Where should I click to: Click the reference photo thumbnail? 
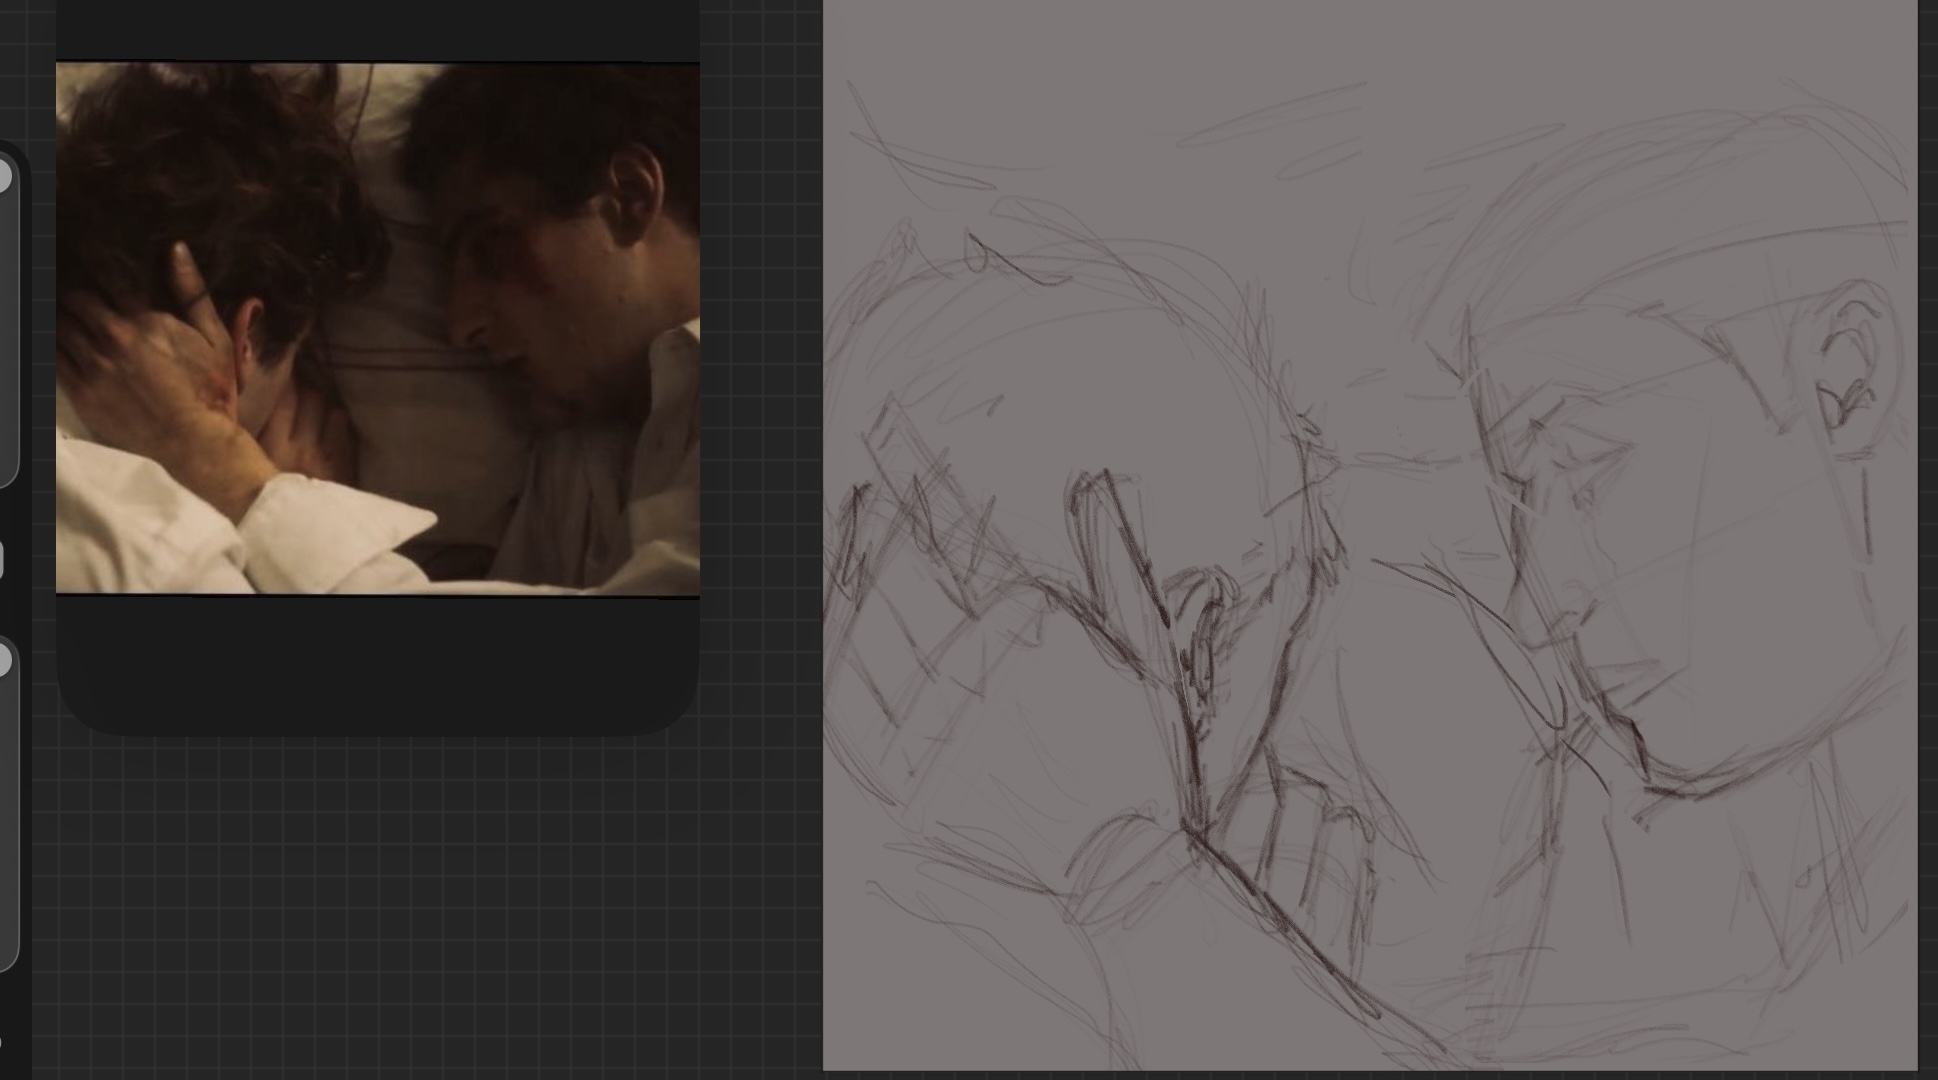tap(377, 328)
